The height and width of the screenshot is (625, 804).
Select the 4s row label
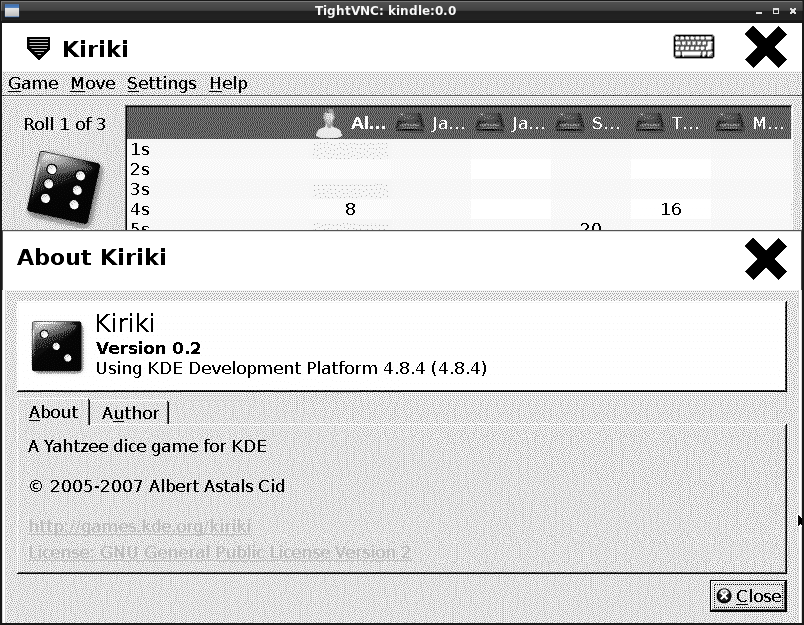(140, 209)
